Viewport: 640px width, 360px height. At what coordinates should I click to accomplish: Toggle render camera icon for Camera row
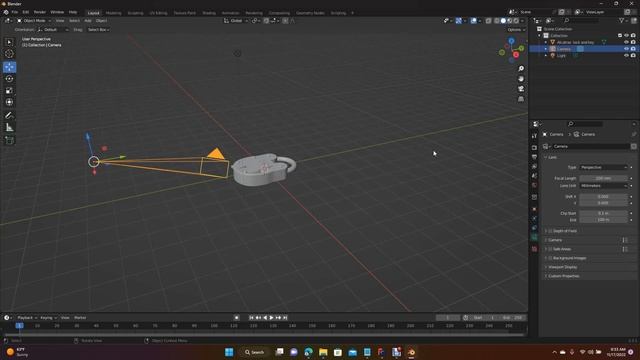[633, 49]
